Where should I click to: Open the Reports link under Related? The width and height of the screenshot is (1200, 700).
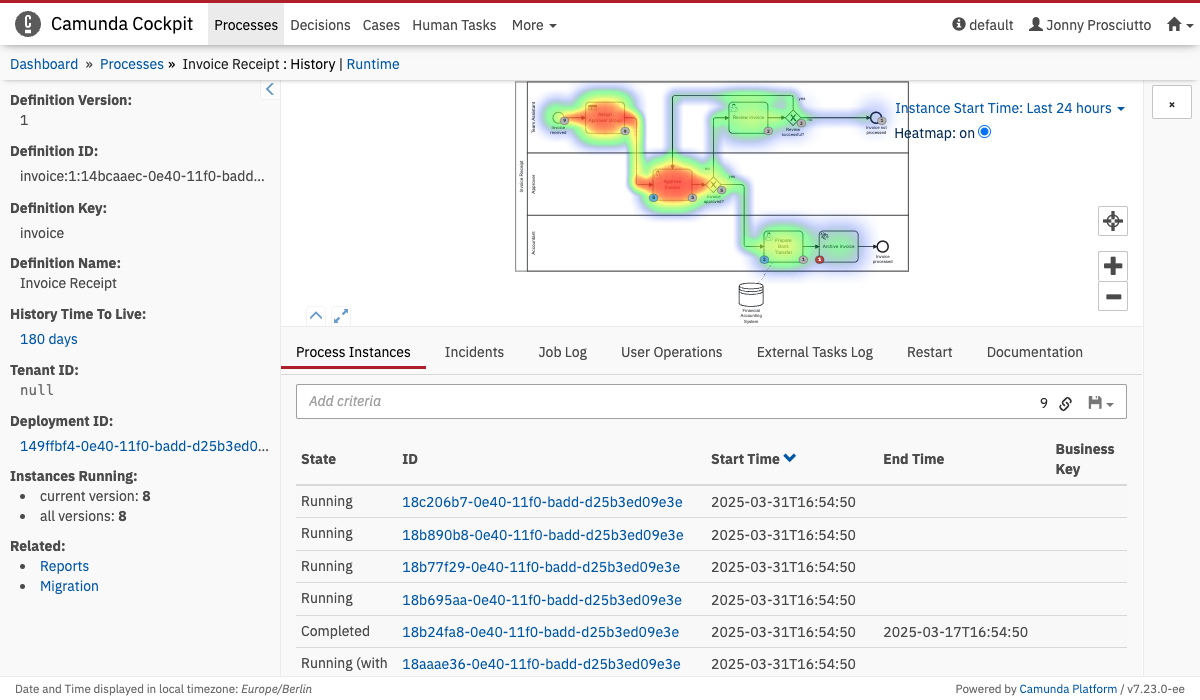pyautogui.click(x=64, y=566)
